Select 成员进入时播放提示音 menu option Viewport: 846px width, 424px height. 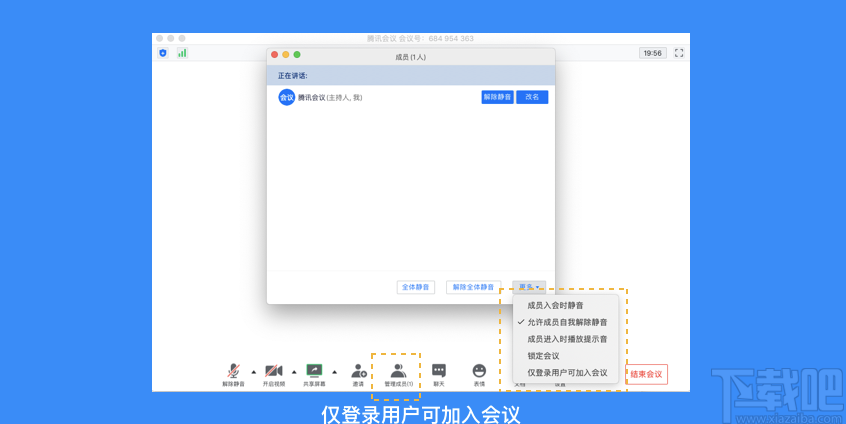tap(565, 339)
